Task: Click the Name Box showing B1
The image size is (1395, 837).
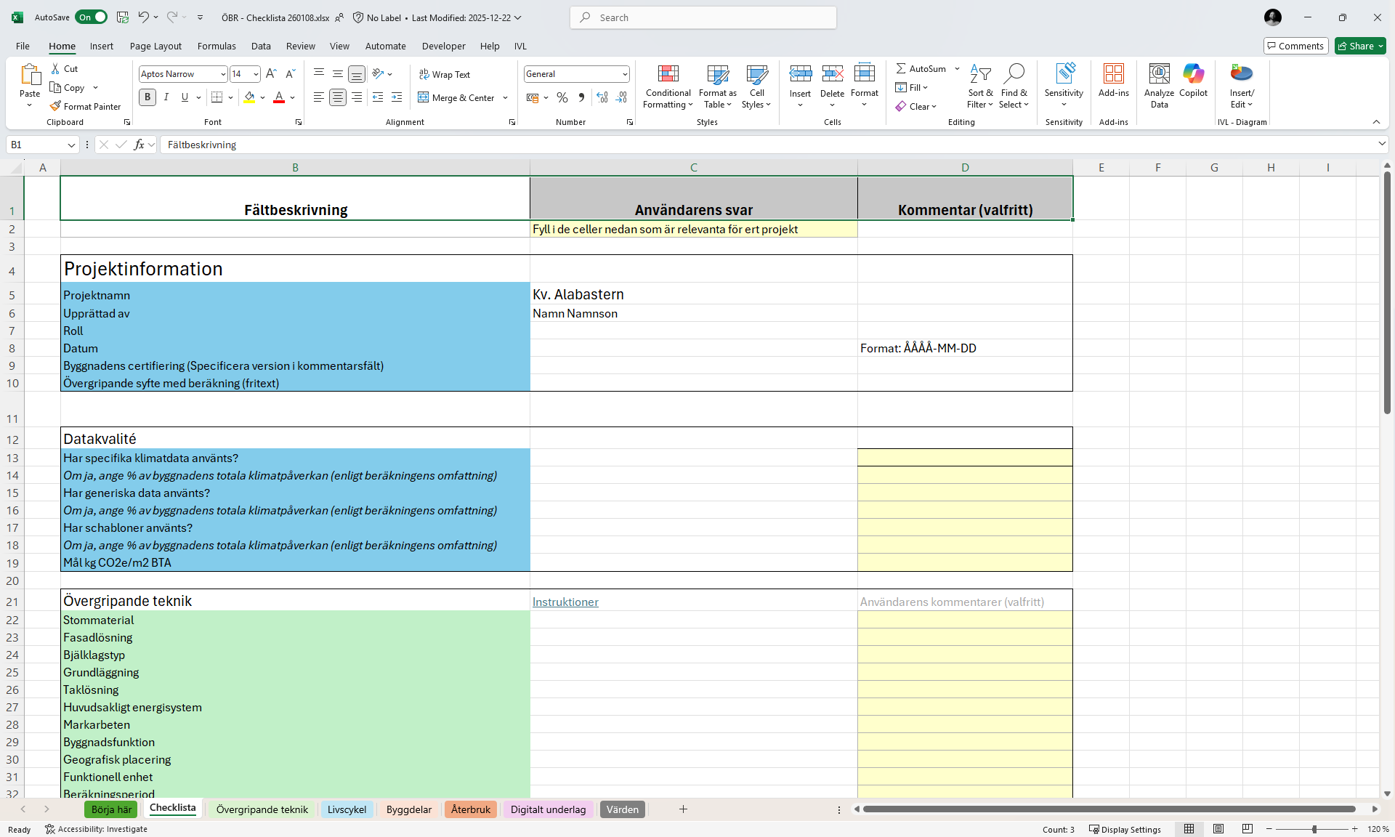Action: coord(36,145)
